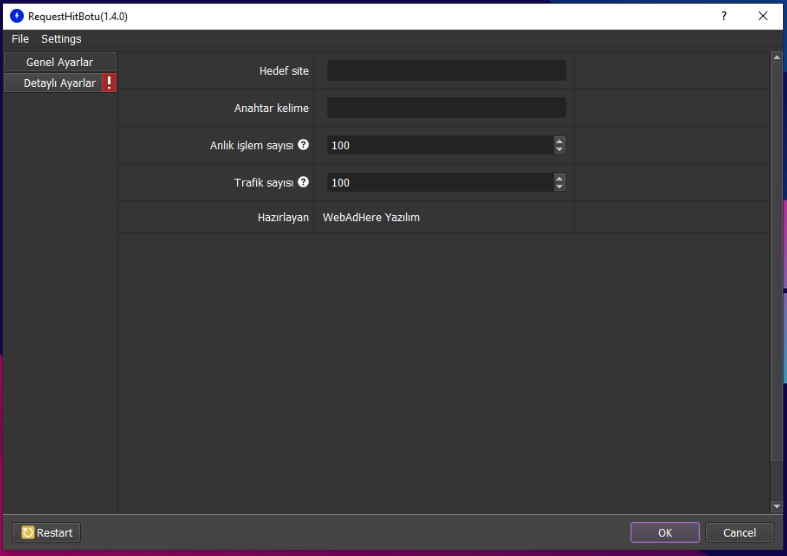
Task: Increase the Anlık işlem sayısı value
Action: pyautogui.click(x=559, y=141)
